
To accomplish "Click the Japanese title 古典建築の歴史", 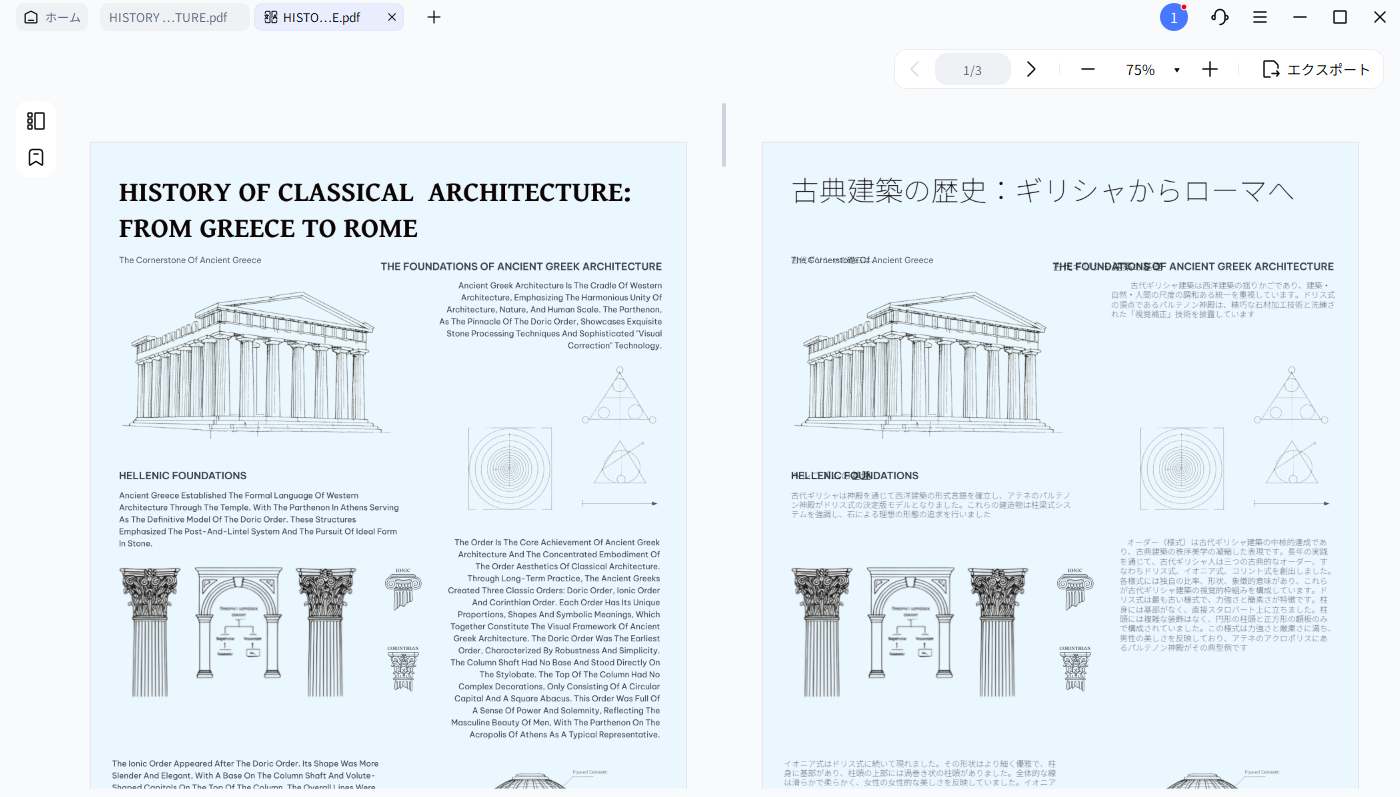I will [1043, 190].
